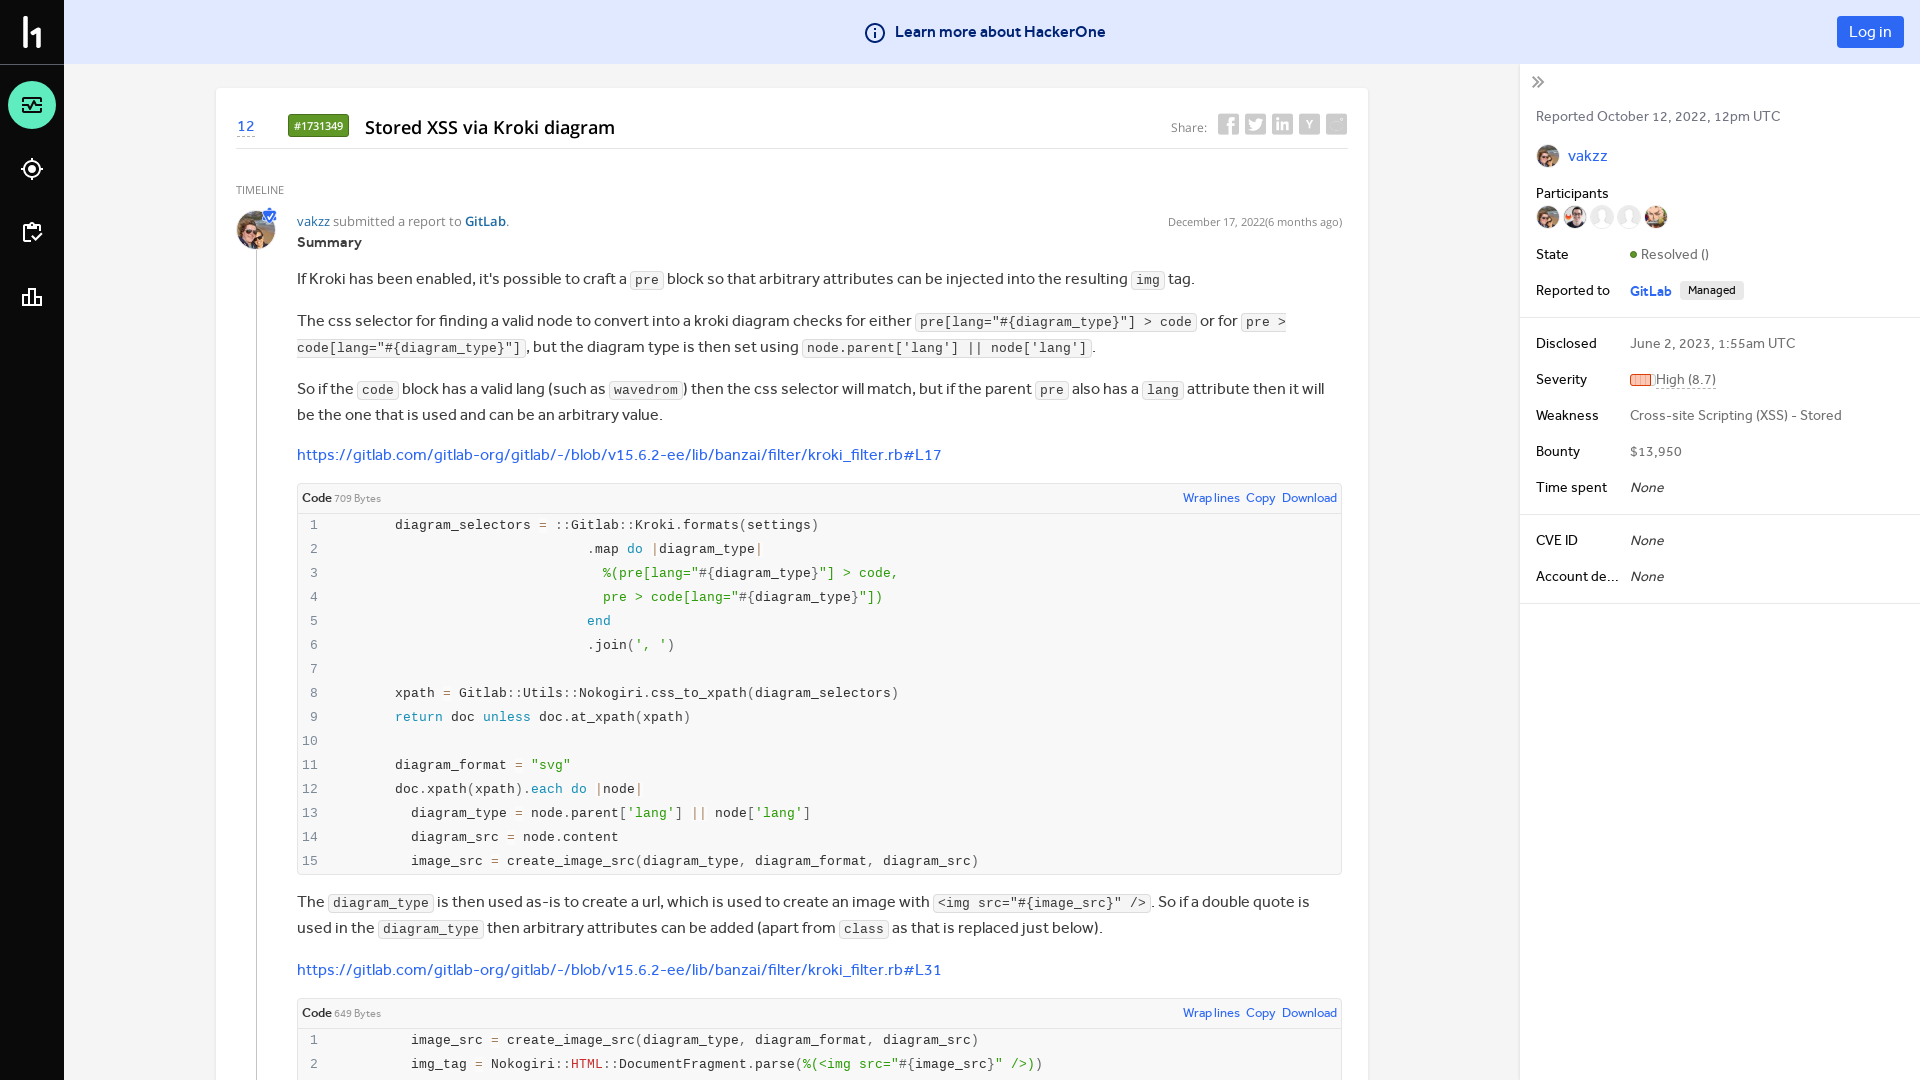1920x1080 pixels.
Task: Click the High (8.7) severity rating
Action: click(1686, 380)
